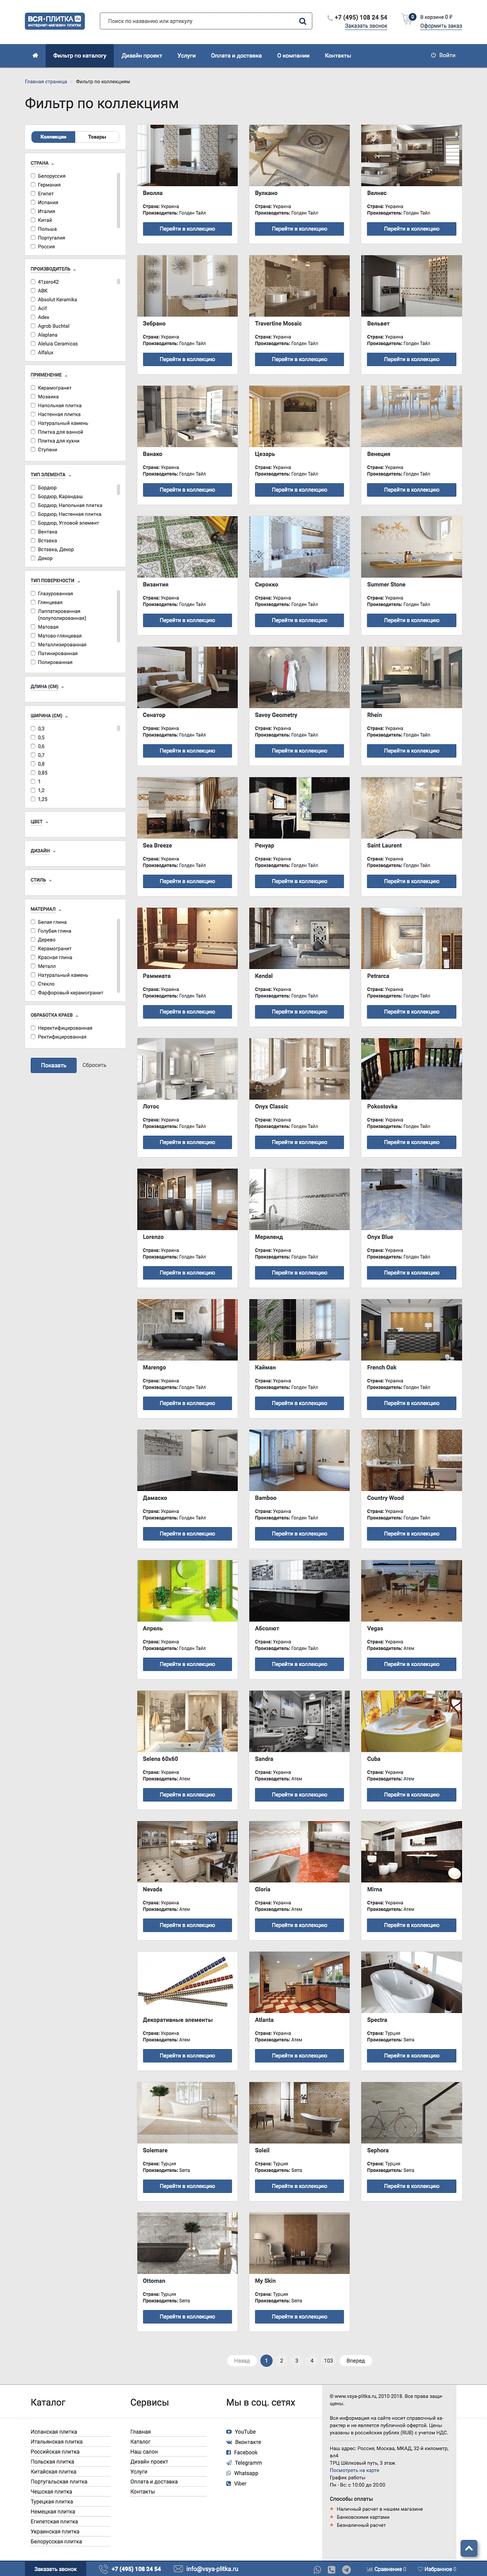The height and width of the screenshot is (2576, 487).
Task: Click the Заказать звонок bottom bar button
Action: click(55, 2568)
